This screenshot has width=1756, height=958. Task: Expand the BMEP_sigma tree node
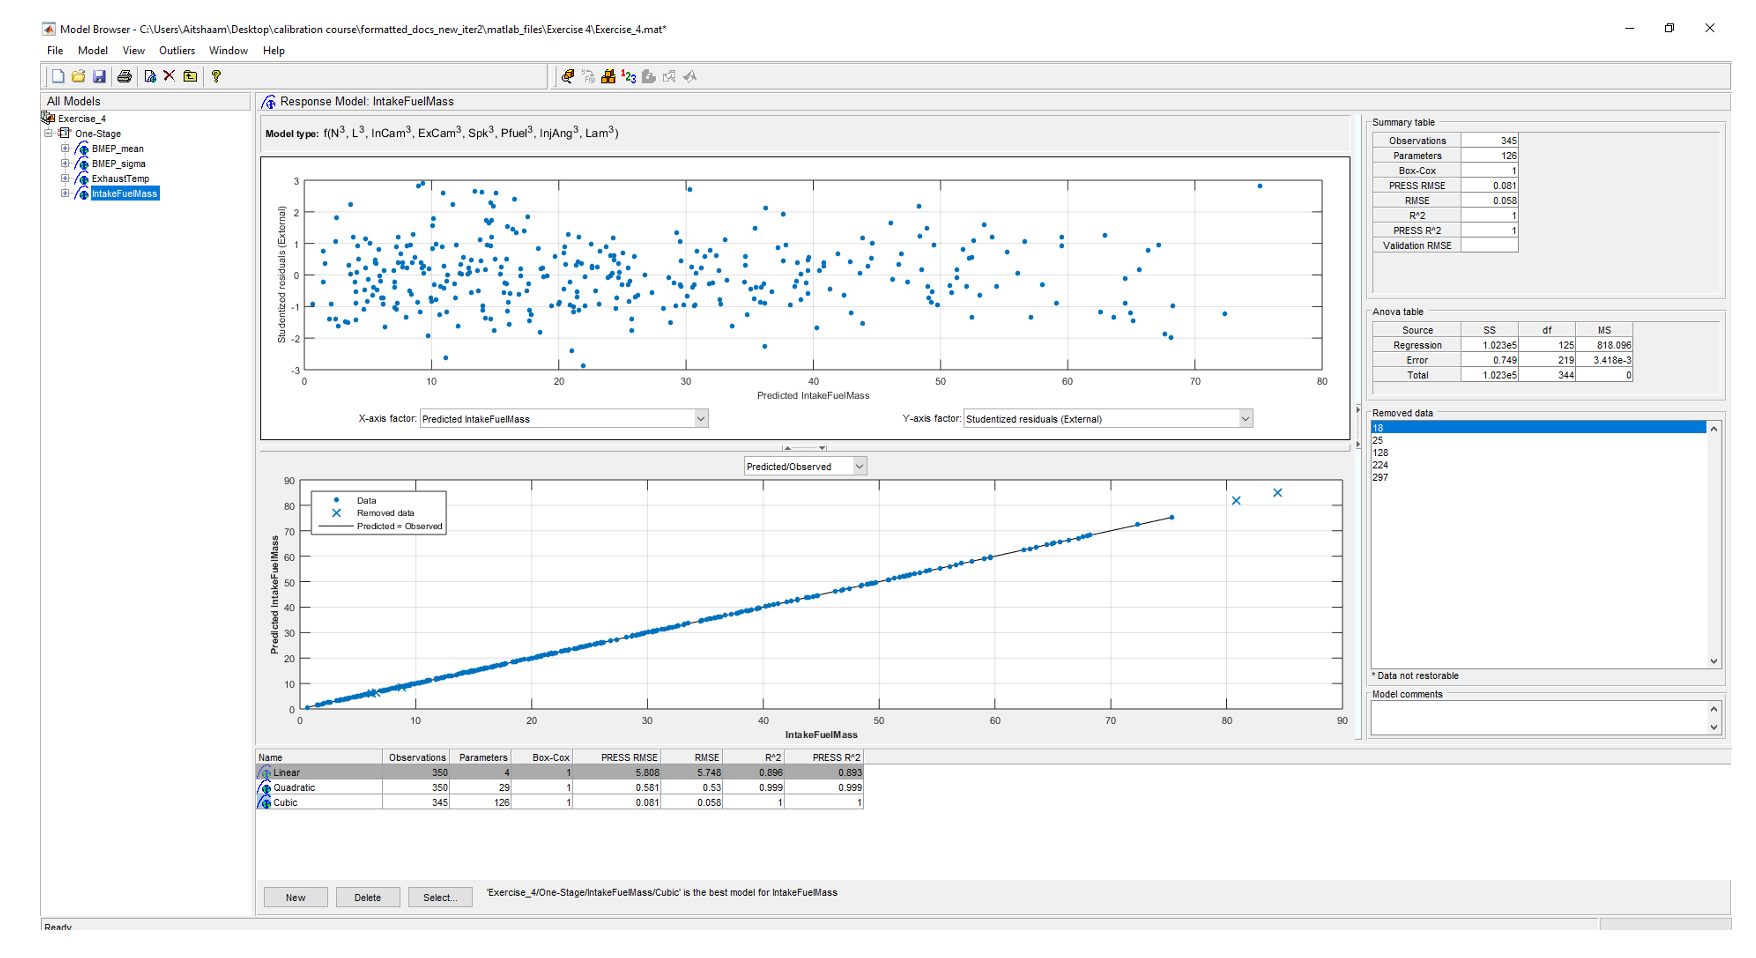pos(65,163)
